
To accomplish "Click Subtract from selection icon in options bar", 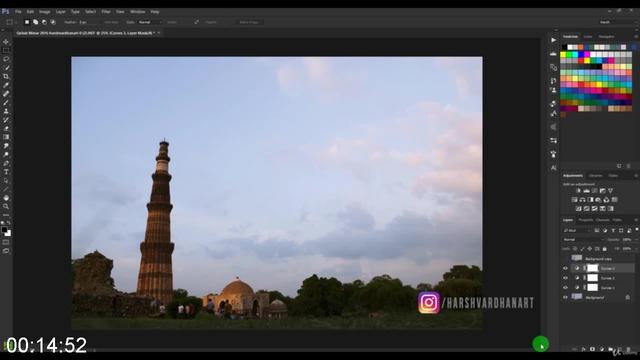I will tap(44, 22).
